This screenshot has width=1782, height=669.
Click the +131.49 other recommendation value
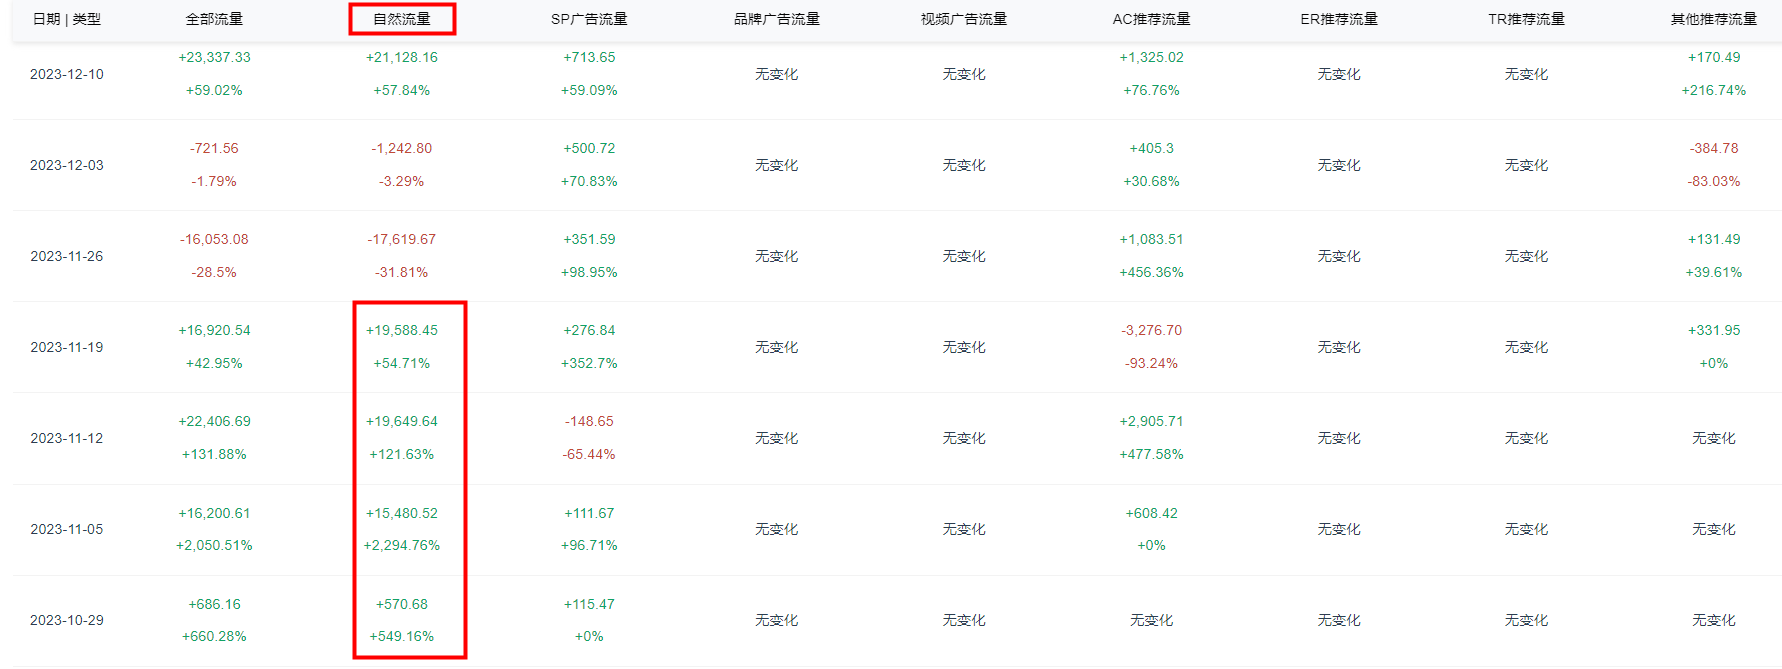pos(1714,239)
